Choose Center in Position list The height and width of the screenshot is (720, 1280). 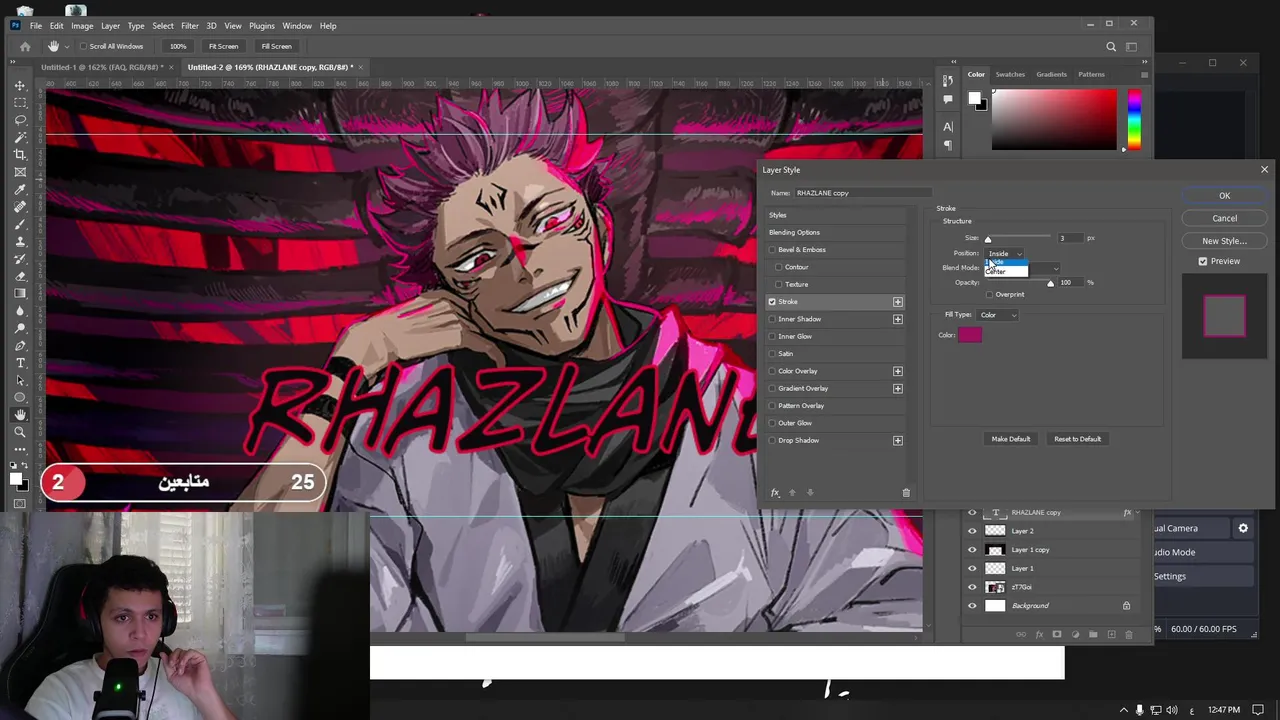[x=1006, y=272]
